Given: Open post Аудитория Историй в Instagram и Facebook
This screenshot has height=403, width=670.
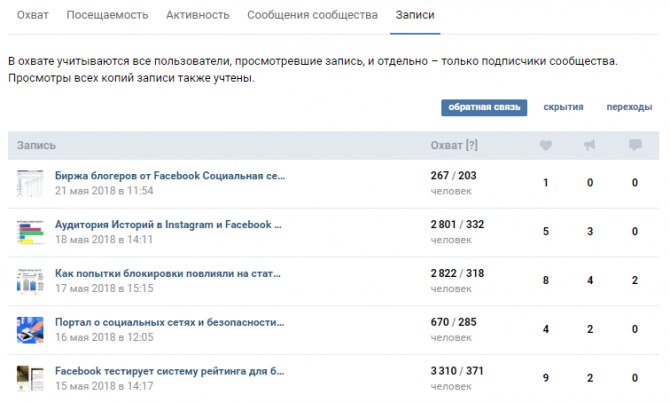Looking at the screenshot, I should [x=168, y=225].
